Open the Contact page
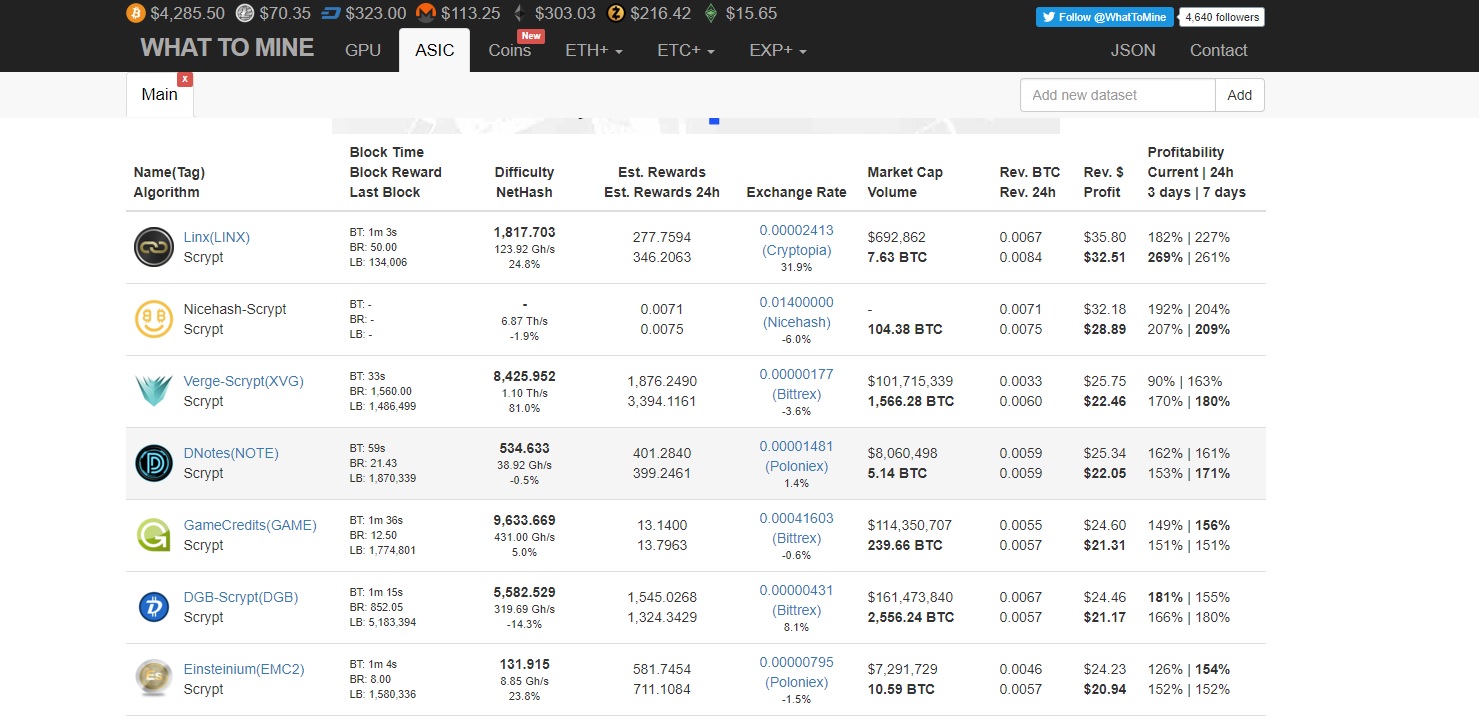The width and height of the screenshot is (1479, 724). pos(1218,50)
